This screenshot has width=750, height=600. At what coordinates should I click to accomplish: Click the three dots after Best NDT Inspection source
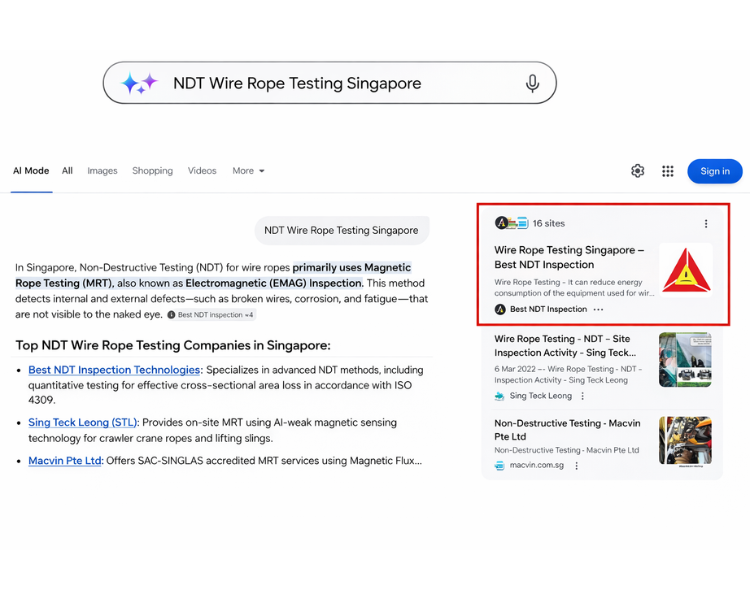(599, 310)
